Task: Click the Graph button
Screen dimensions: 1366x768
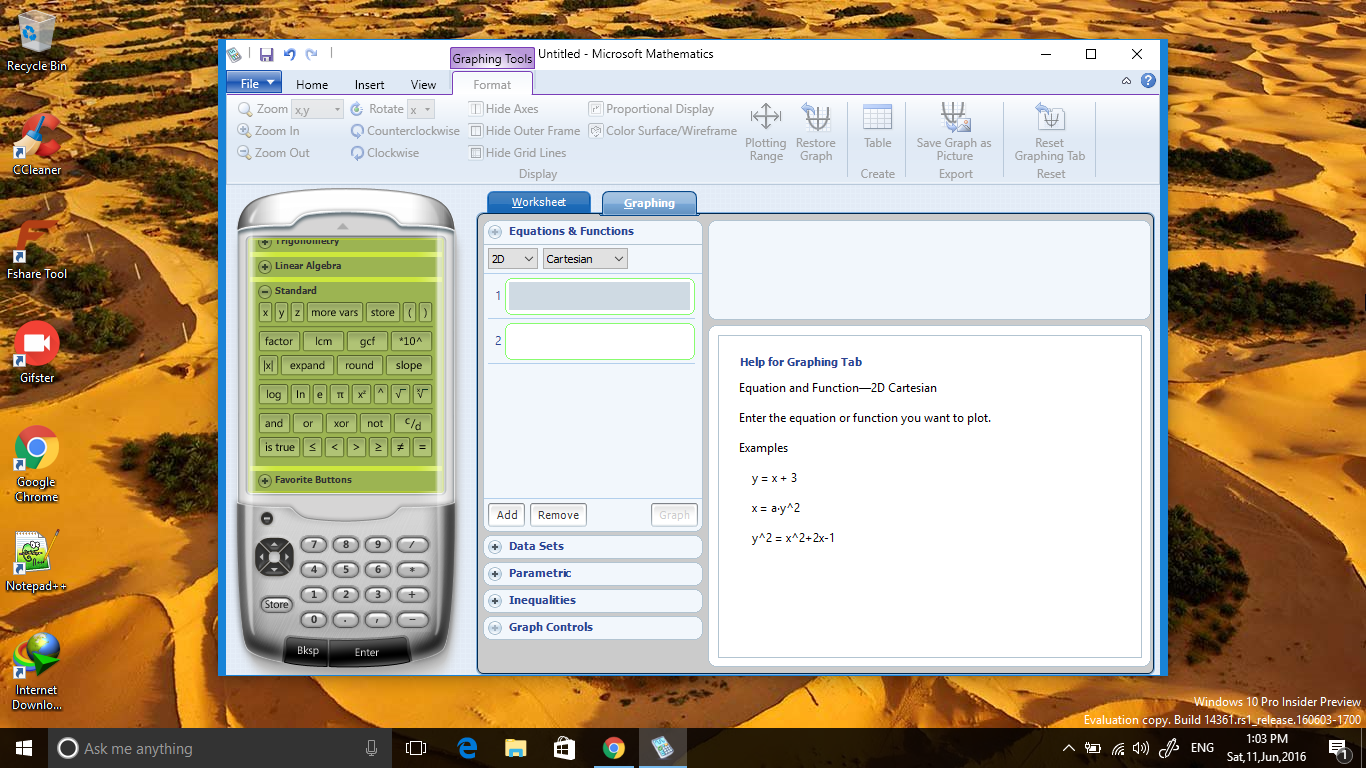Action: point(674,515)
